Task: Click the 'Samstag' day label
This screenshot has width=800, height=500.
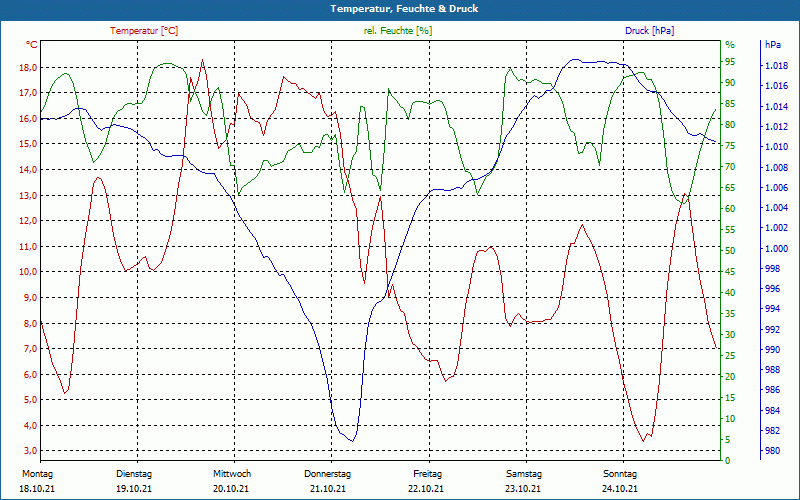Action: coord(524,474)
